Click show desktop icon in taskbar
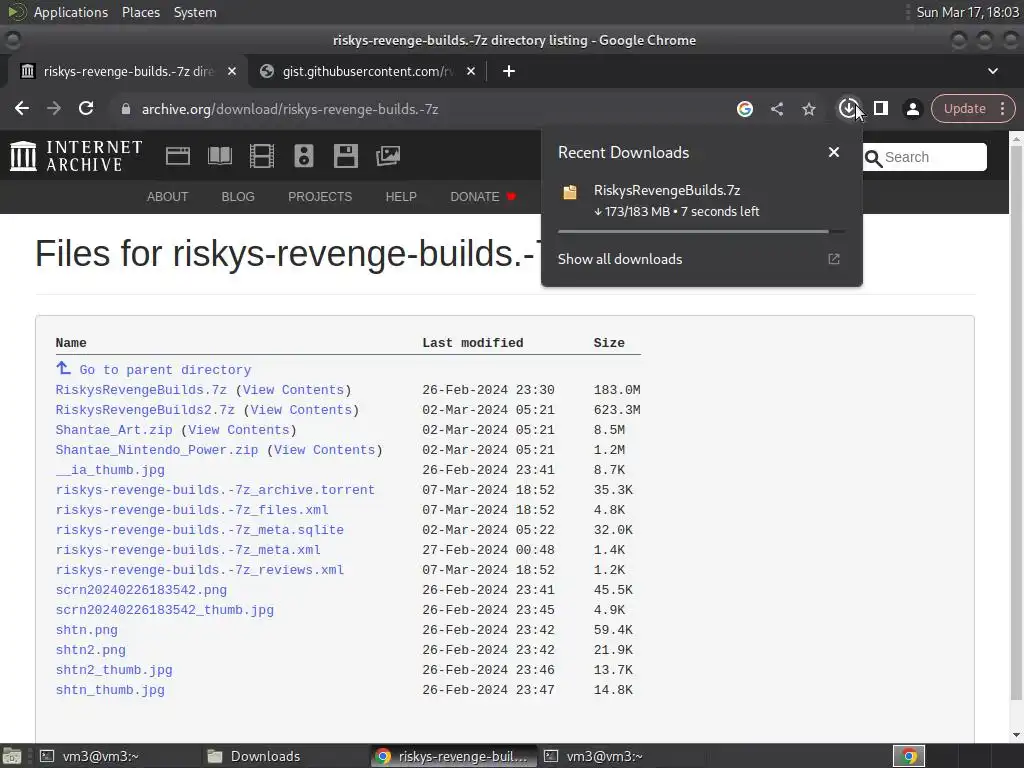The width and height of the screenshot is (1024, 768). tap(12, 756)
